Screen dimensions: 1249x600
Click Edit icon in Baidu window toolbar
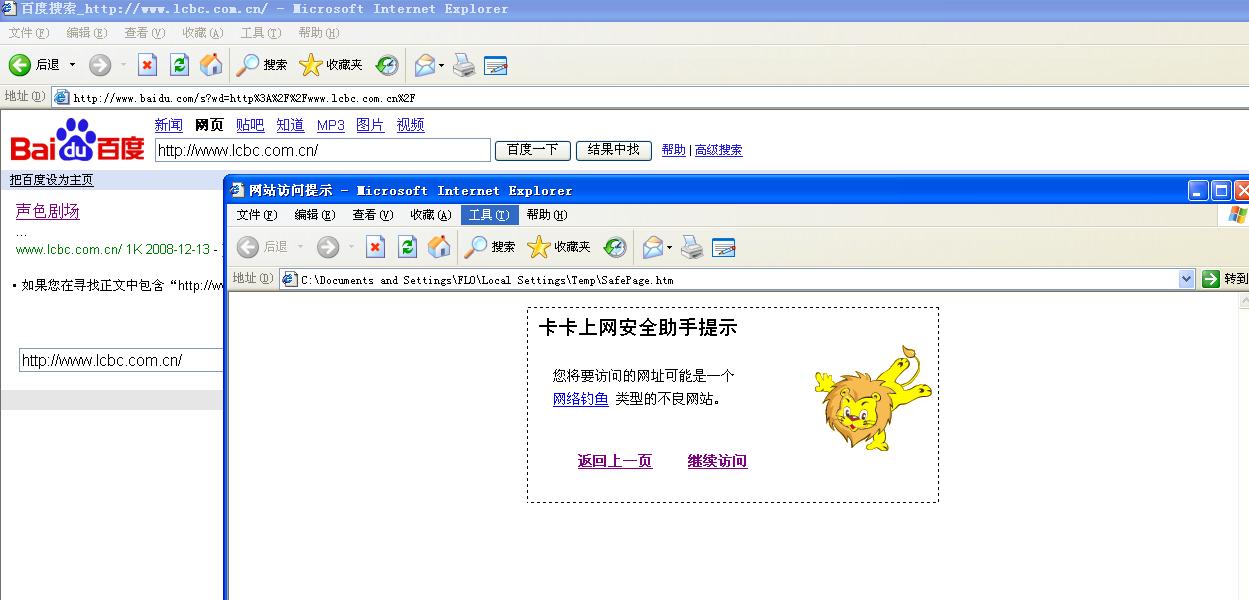coord(496,65)
